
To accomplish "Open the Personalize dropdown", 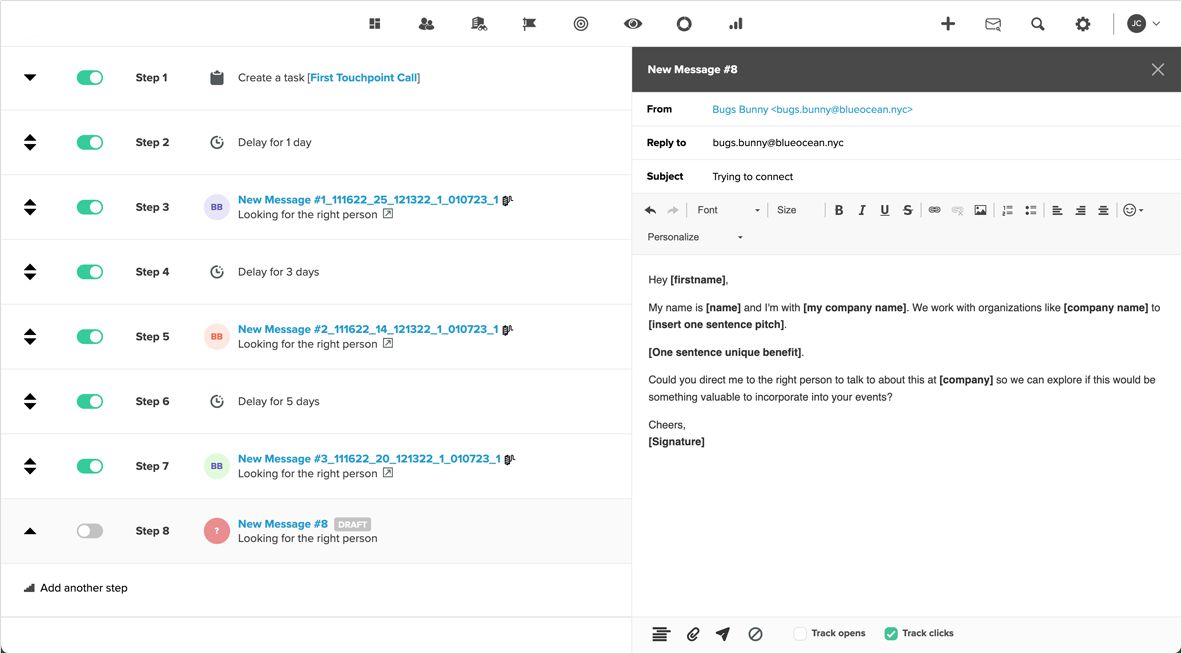I will tap(695, 237).
